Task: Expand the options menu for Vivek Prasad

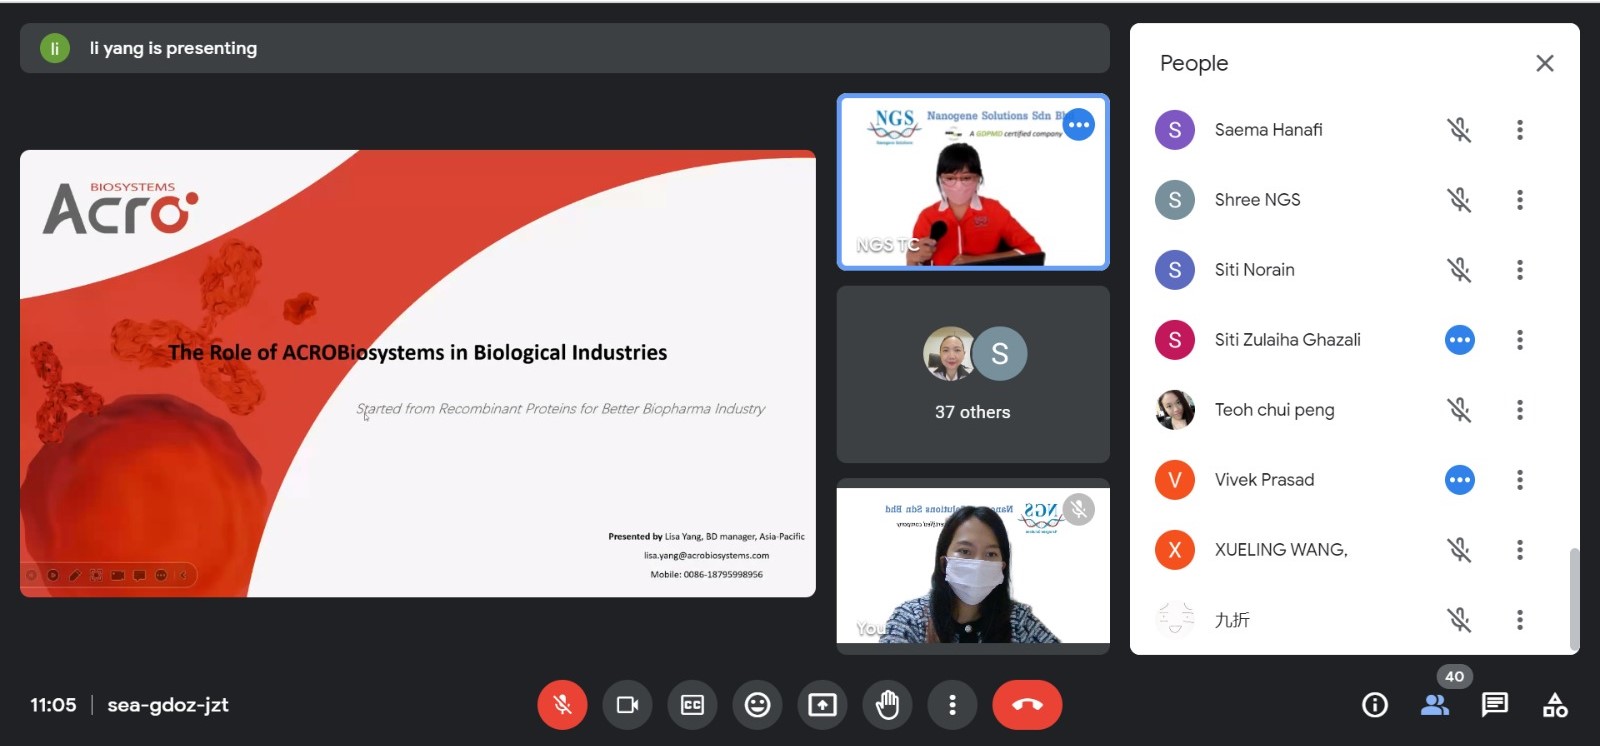Action: point(1519,480)
